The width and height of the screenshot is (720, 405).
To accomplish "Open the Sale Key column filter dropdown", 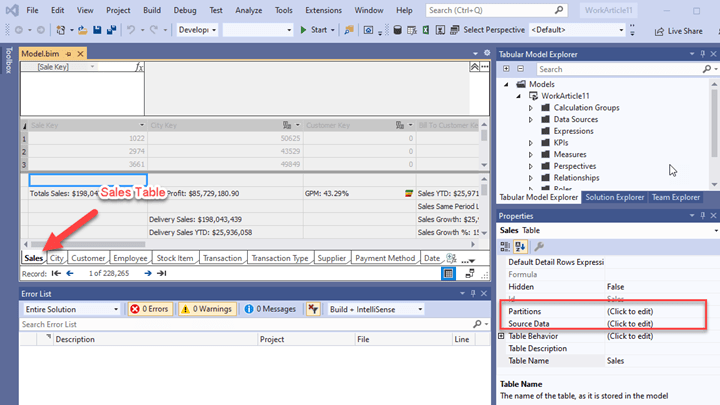I will 141,125.
